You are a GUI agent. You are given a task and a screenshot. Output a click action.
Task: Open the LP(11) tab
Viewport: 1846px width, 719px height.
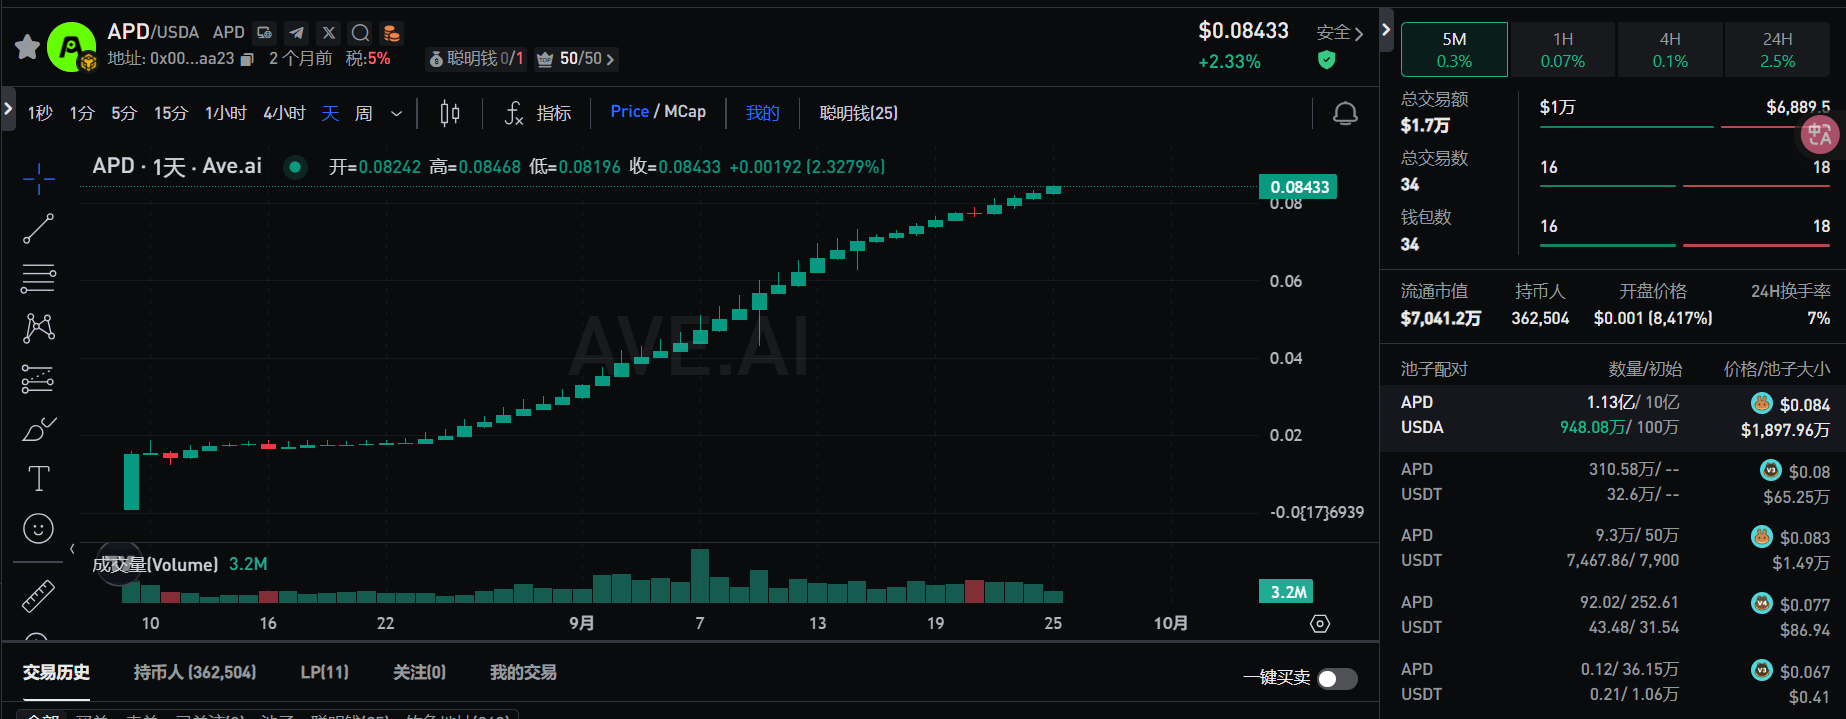point(324,672)
